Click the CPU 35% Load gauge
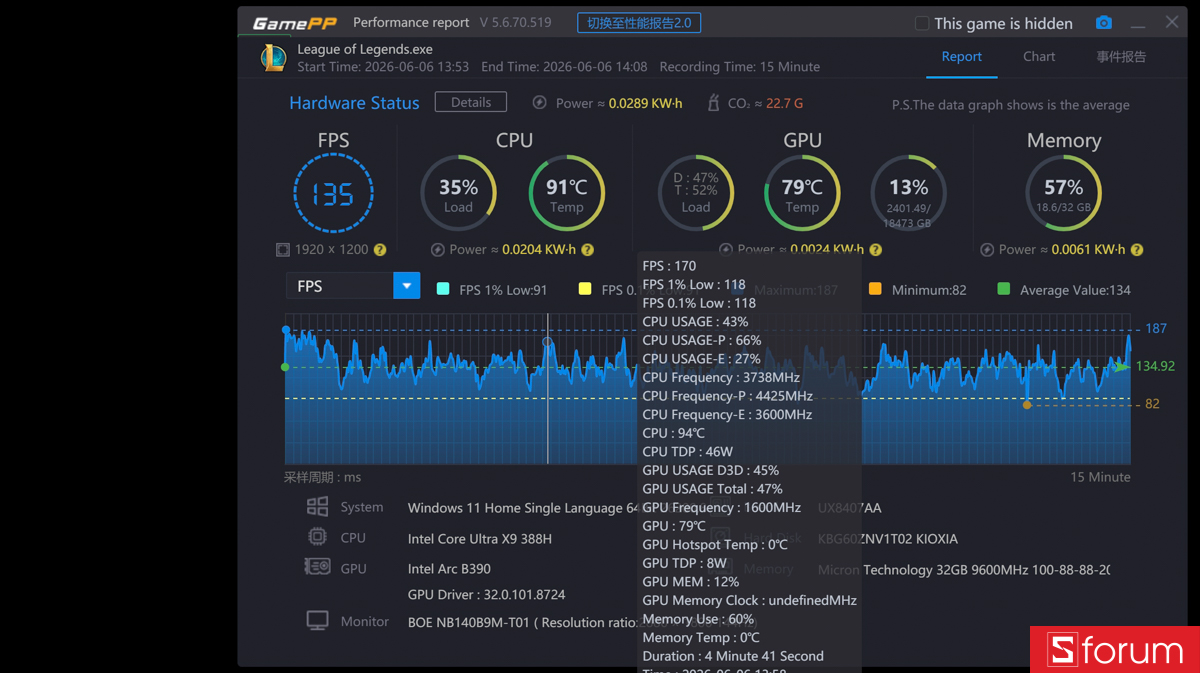1200x673 pixels. (458, 193)
